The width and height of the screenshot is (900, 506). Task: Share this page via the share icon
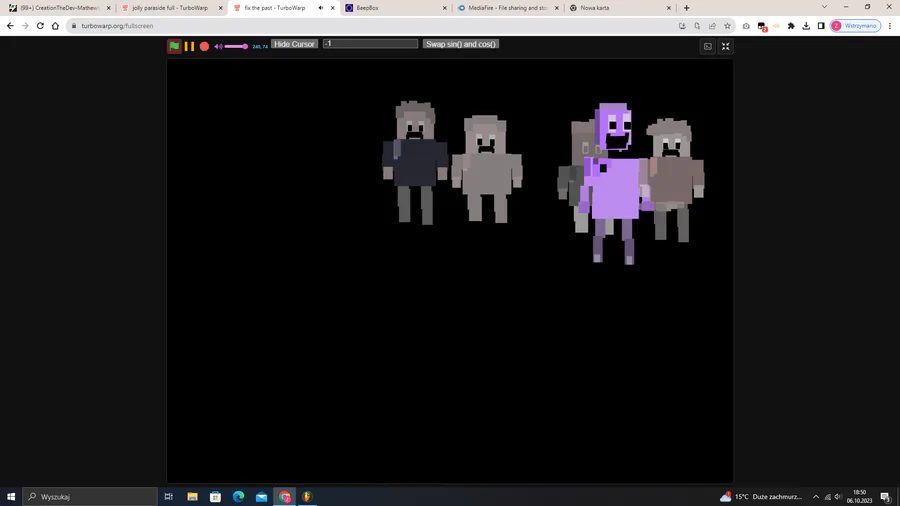(712, 26)
